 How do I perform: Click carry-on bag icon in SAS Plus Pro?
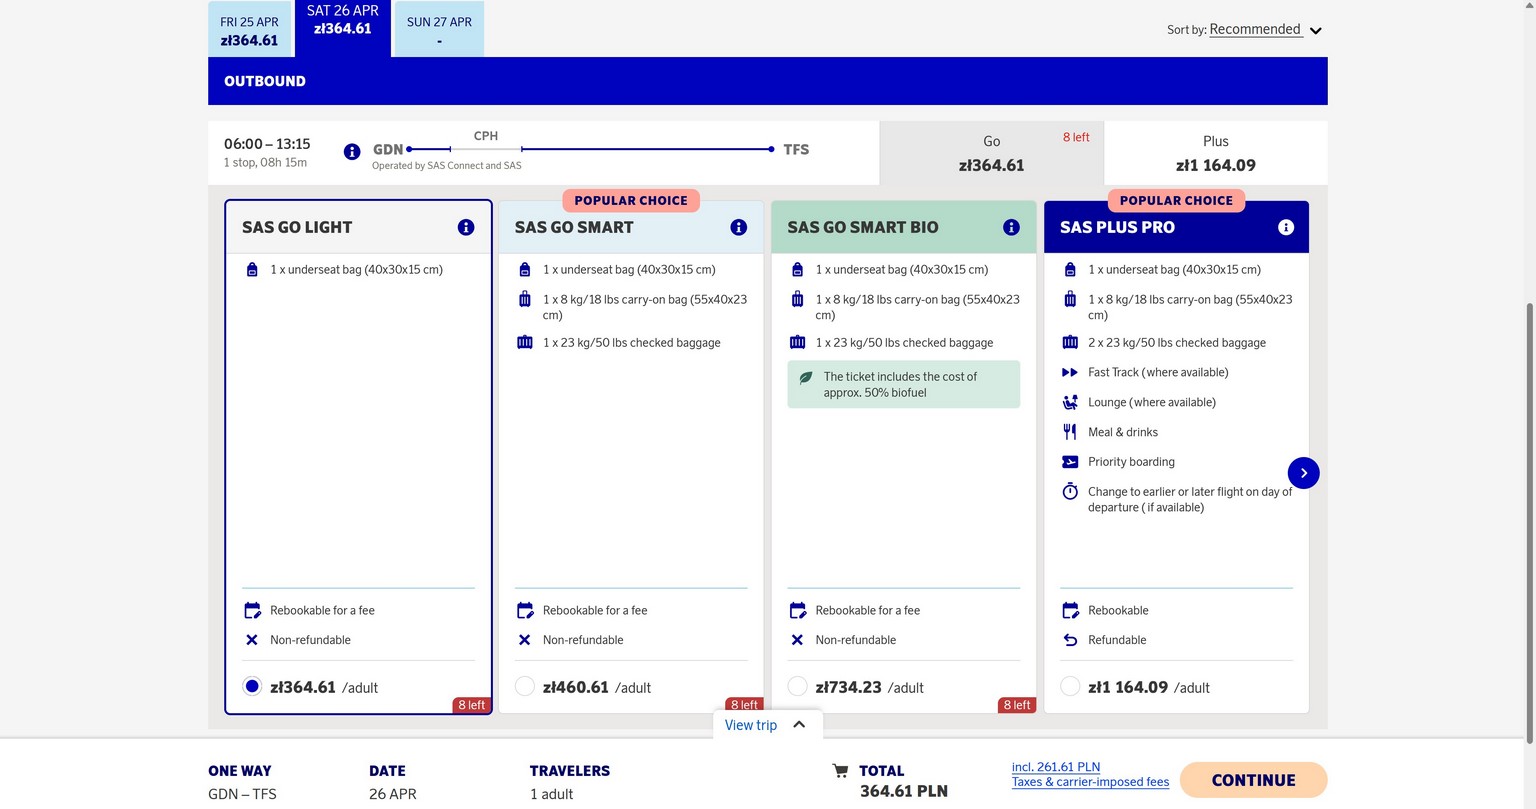tap(1070, 299)
